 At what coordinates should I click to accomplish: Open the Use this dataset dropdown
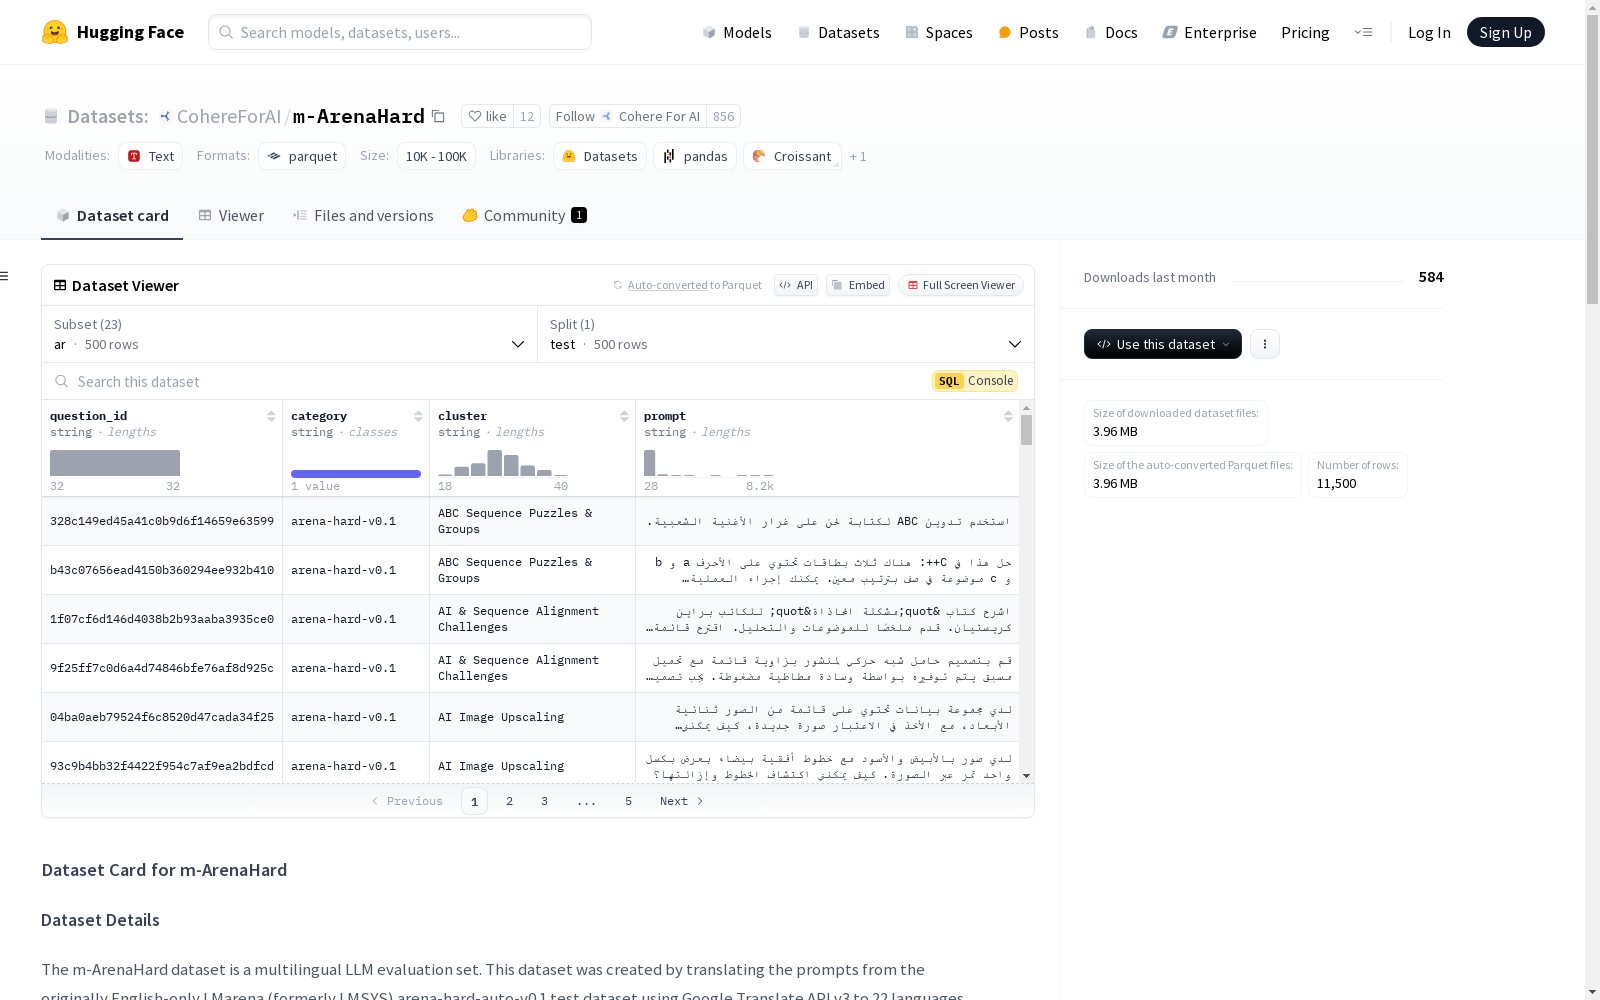pos(1163,344)
